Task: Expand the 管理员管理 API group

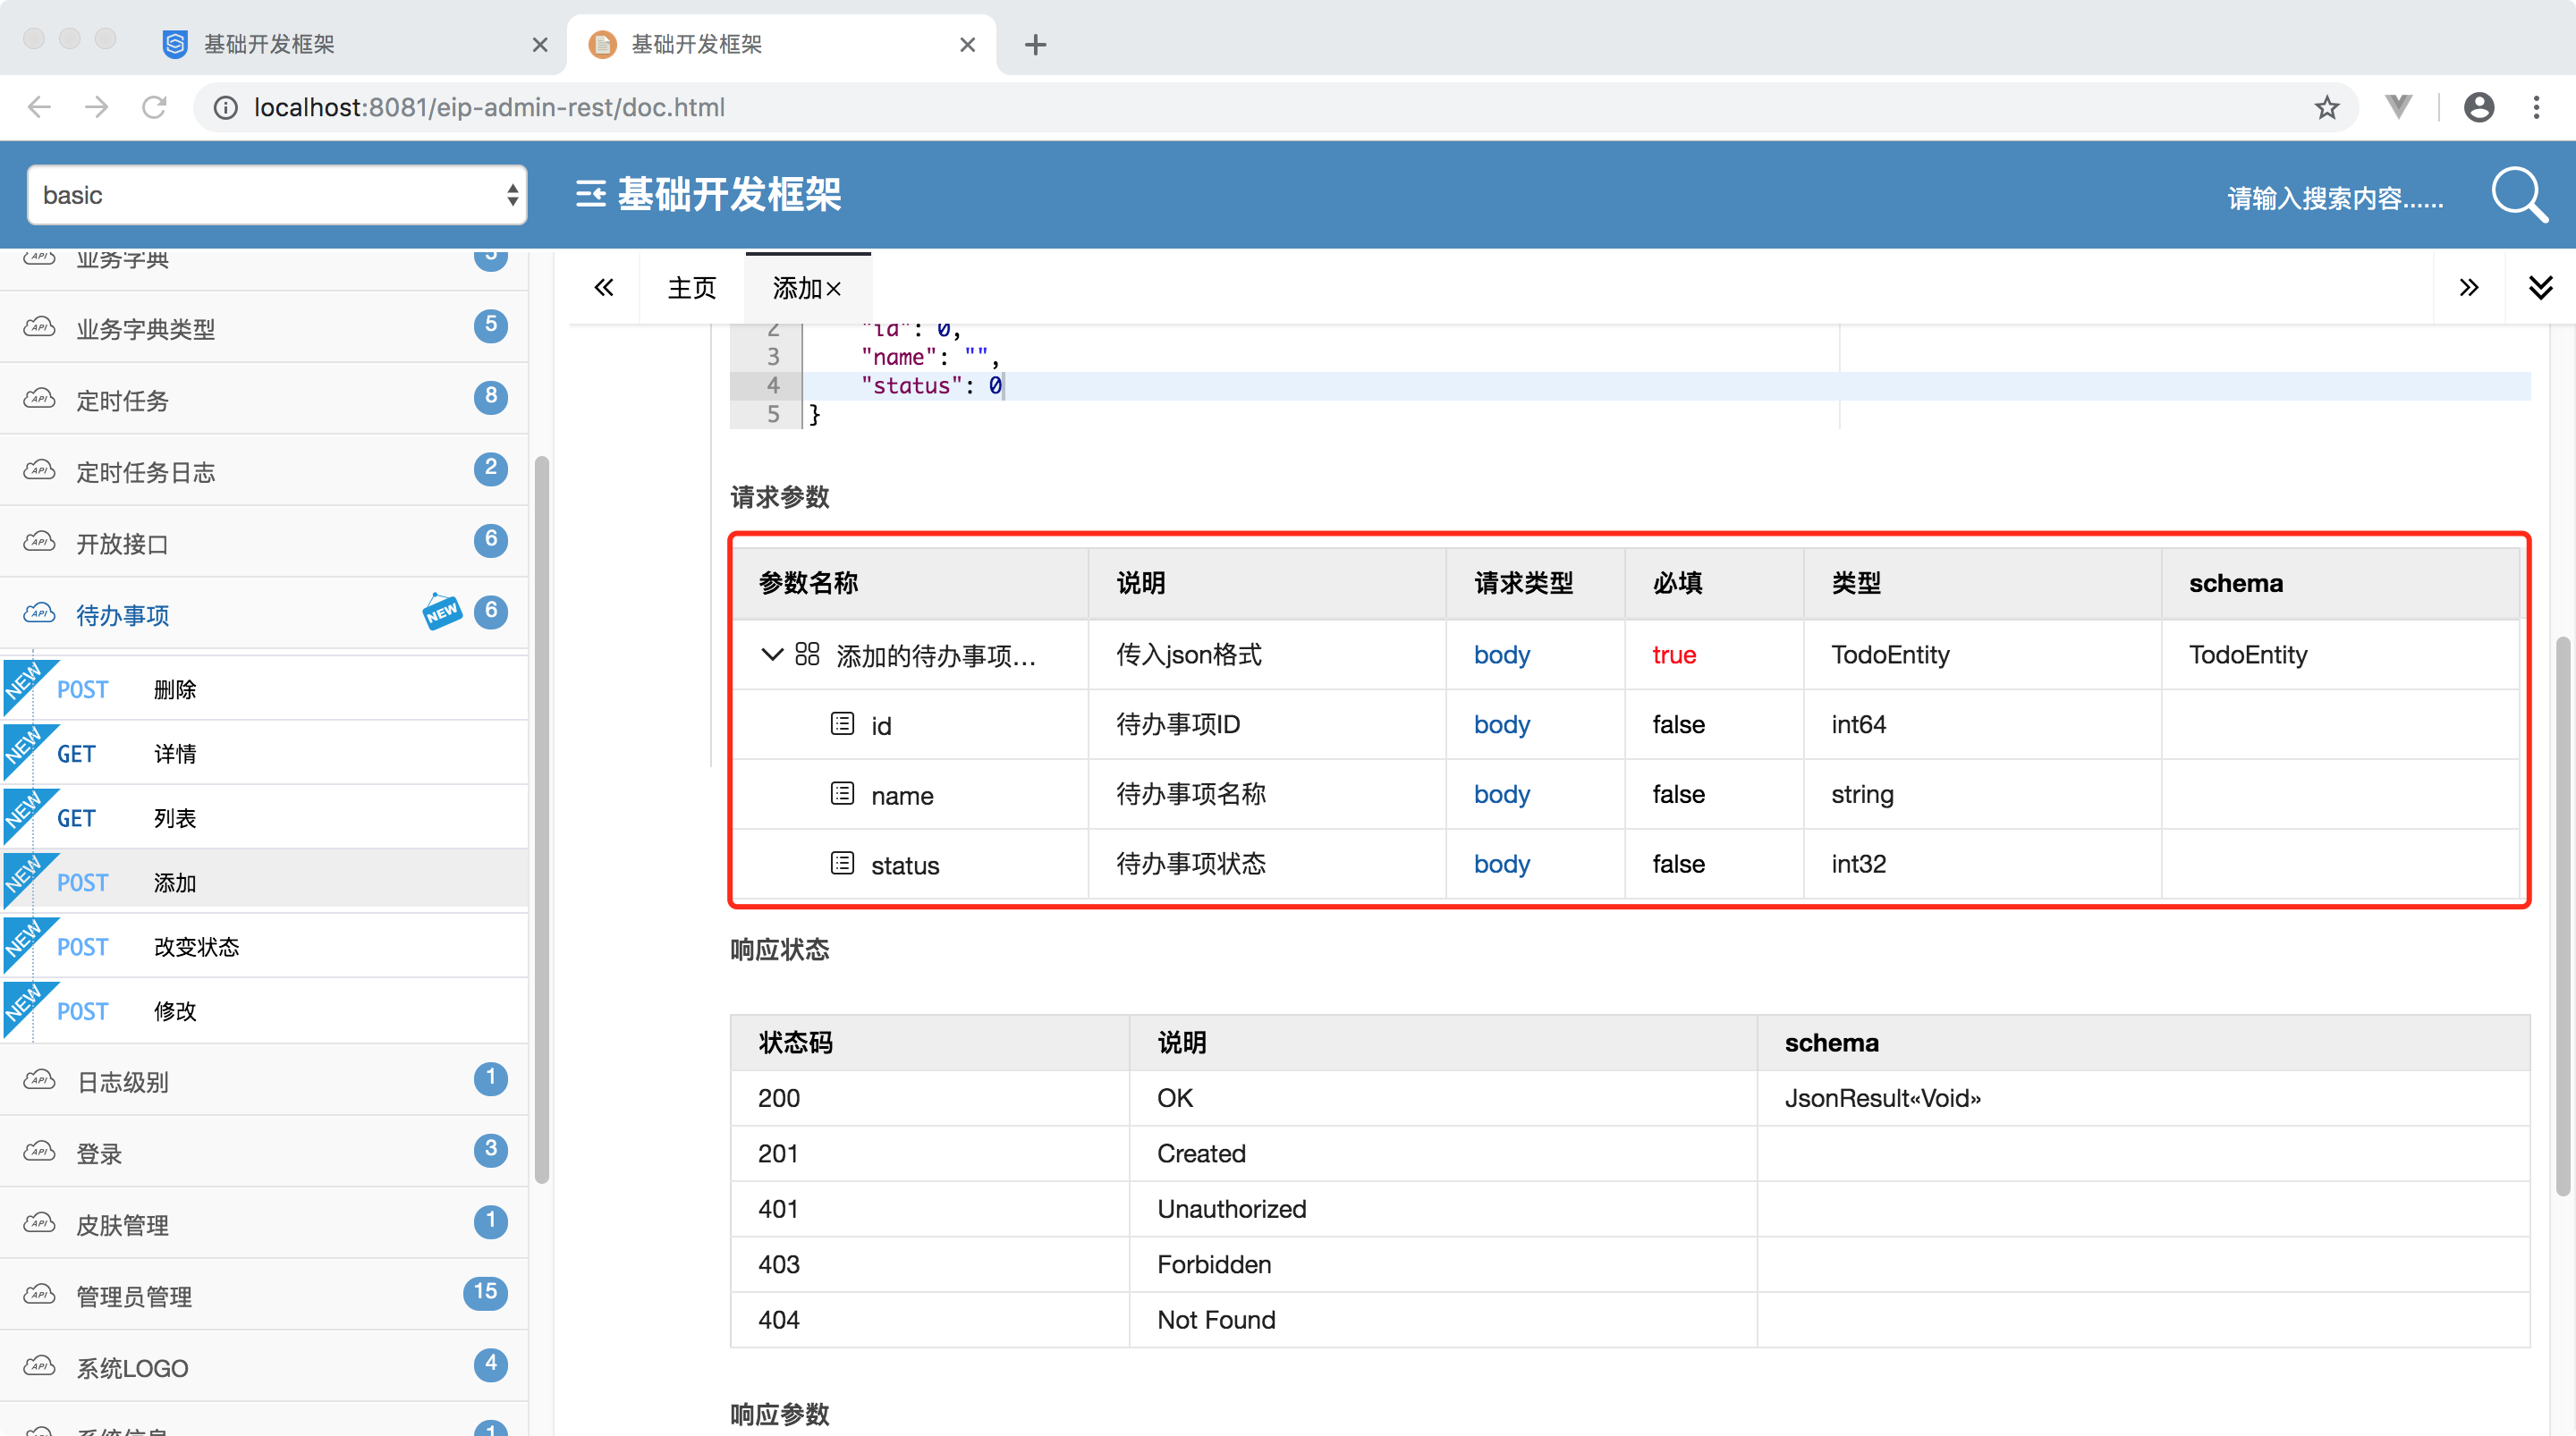Action: [x=134, y=1297]
